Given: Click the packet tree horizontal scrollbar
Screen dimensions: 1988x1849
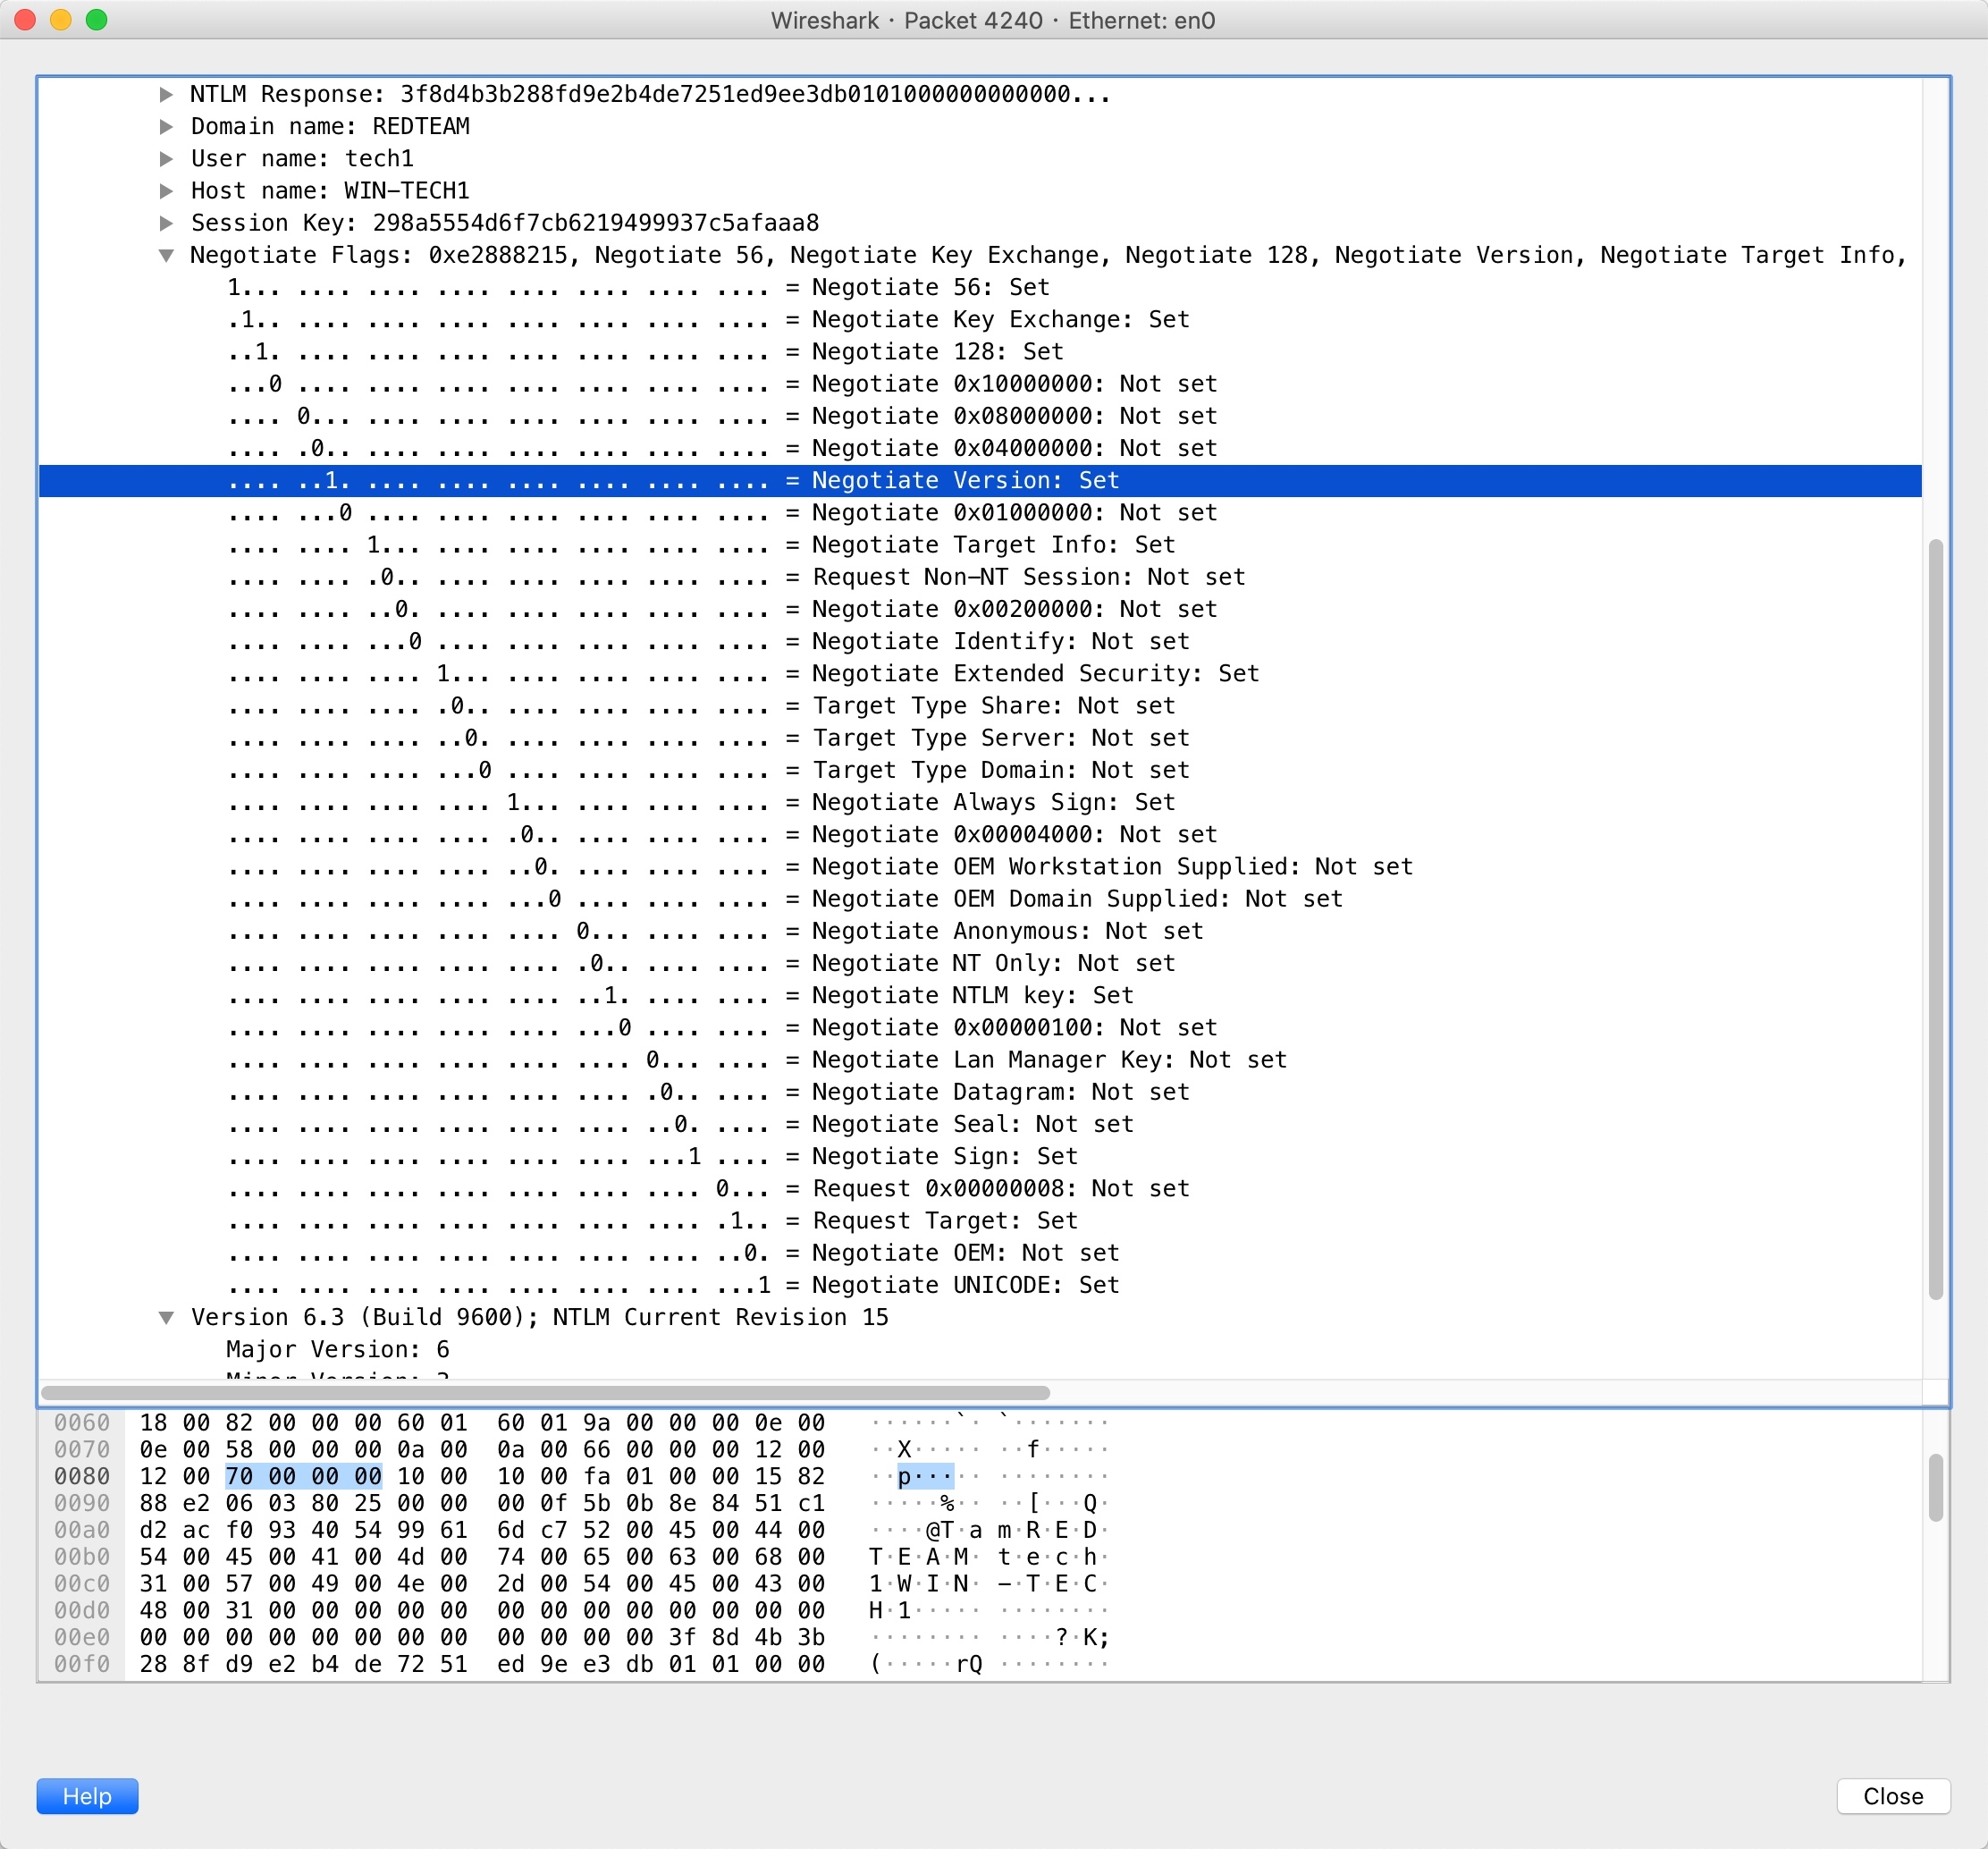Looking at the screenshot, I should click(545, 1392).
